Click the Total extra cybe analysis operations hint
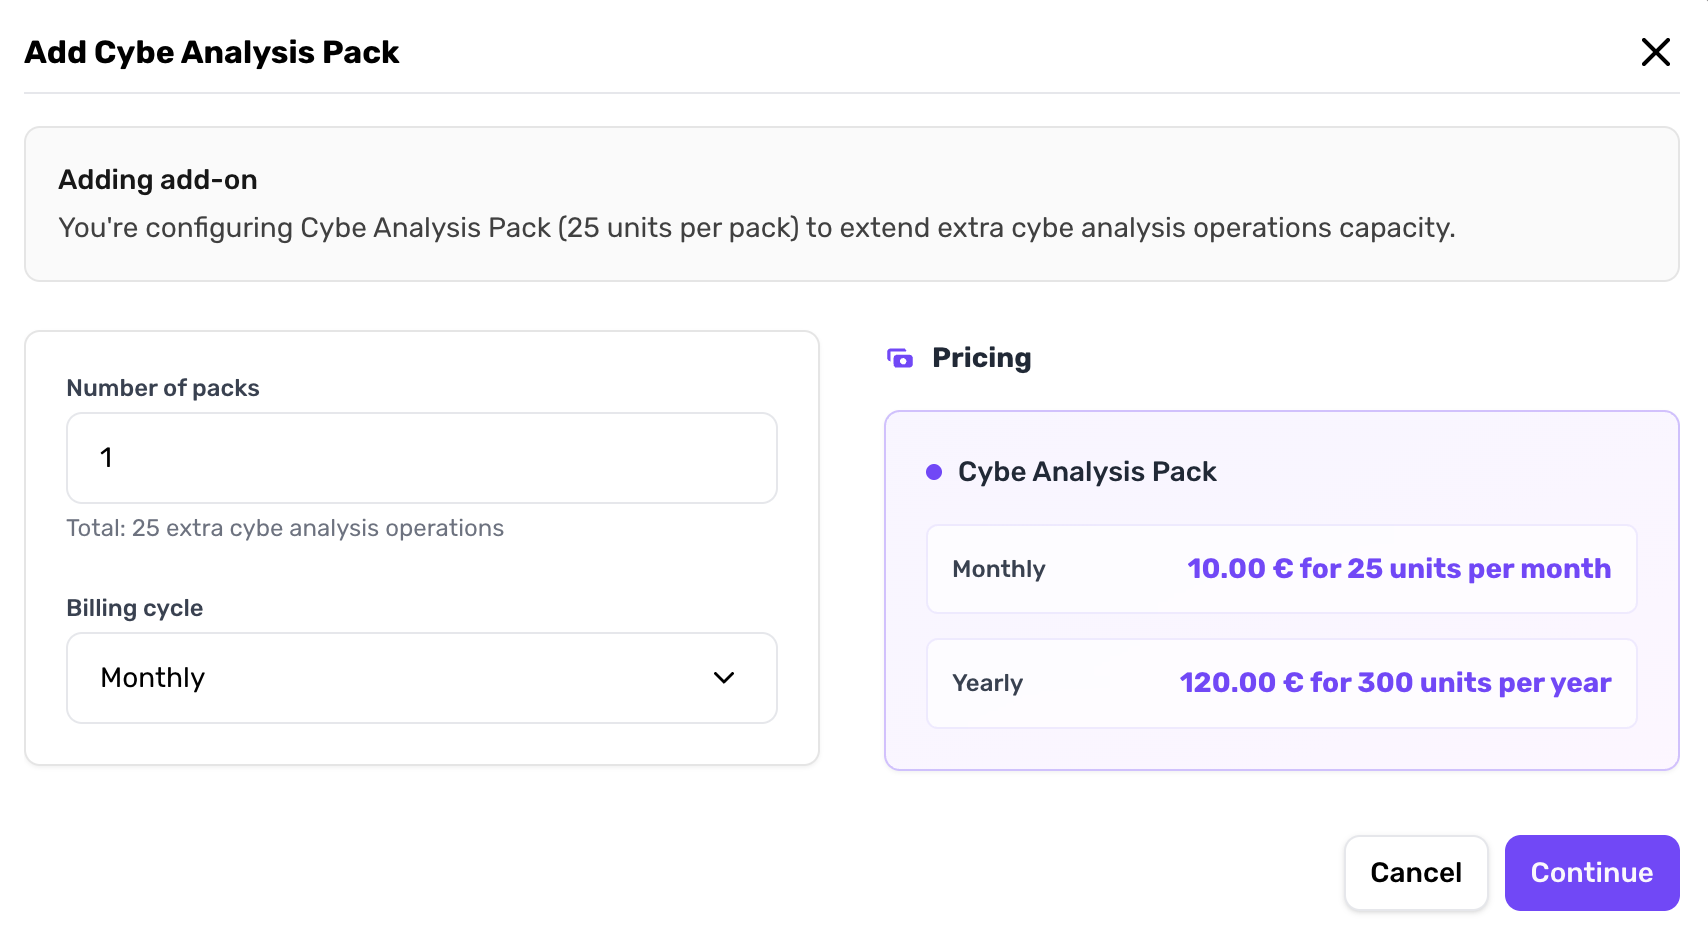 [x=285, y=528]
